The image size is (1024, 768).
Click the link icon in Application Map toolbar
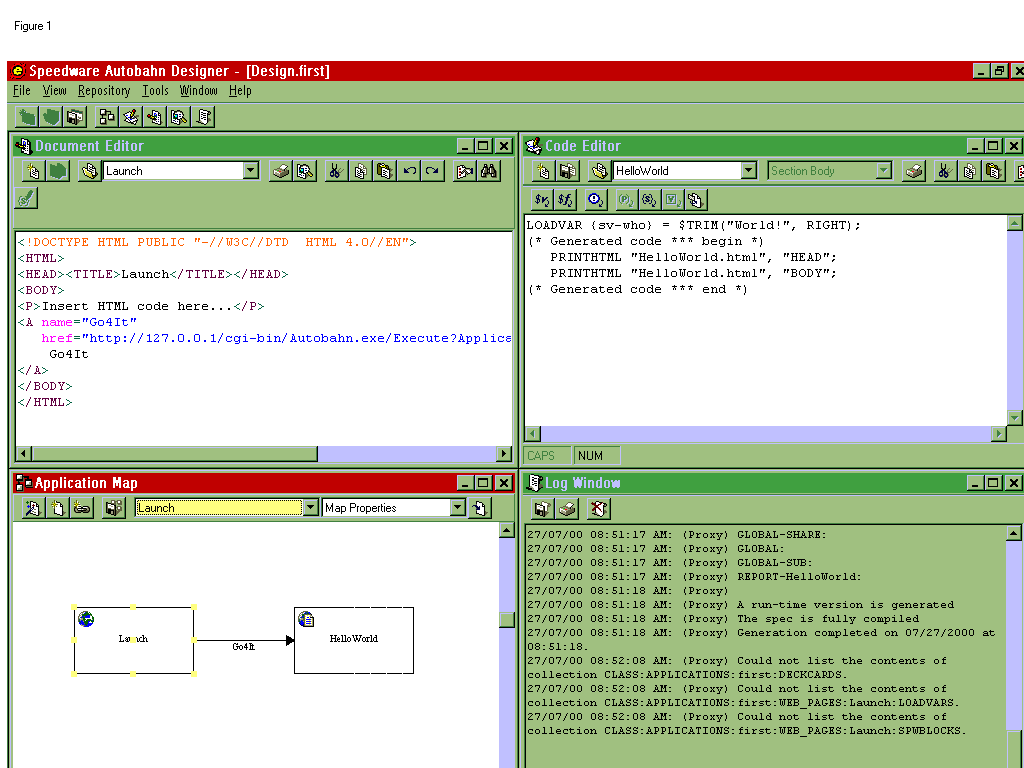[82, 508]
